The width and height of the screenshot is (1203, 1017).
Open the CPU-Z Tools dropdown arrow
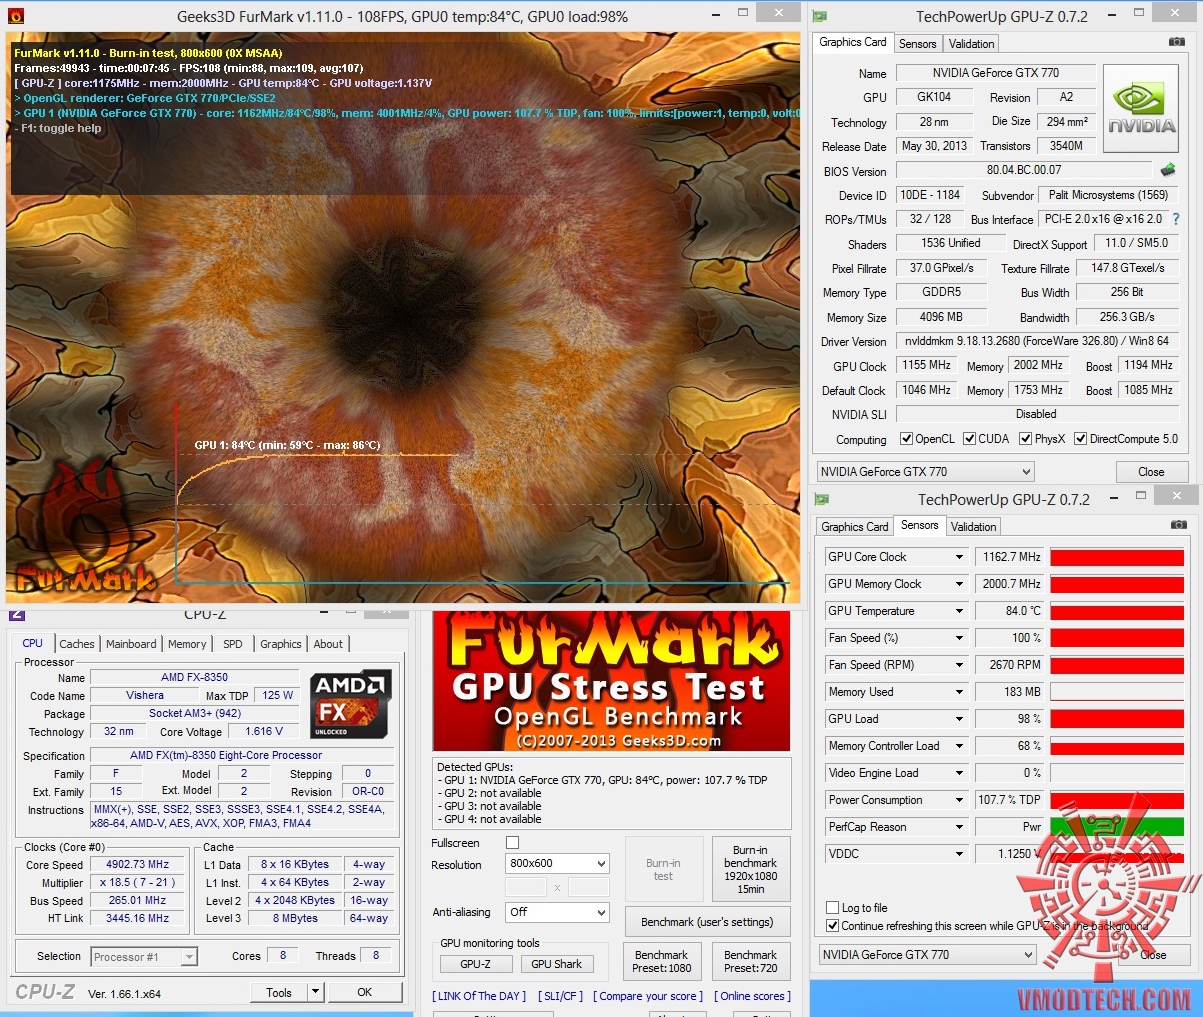[x=315, y=992]
